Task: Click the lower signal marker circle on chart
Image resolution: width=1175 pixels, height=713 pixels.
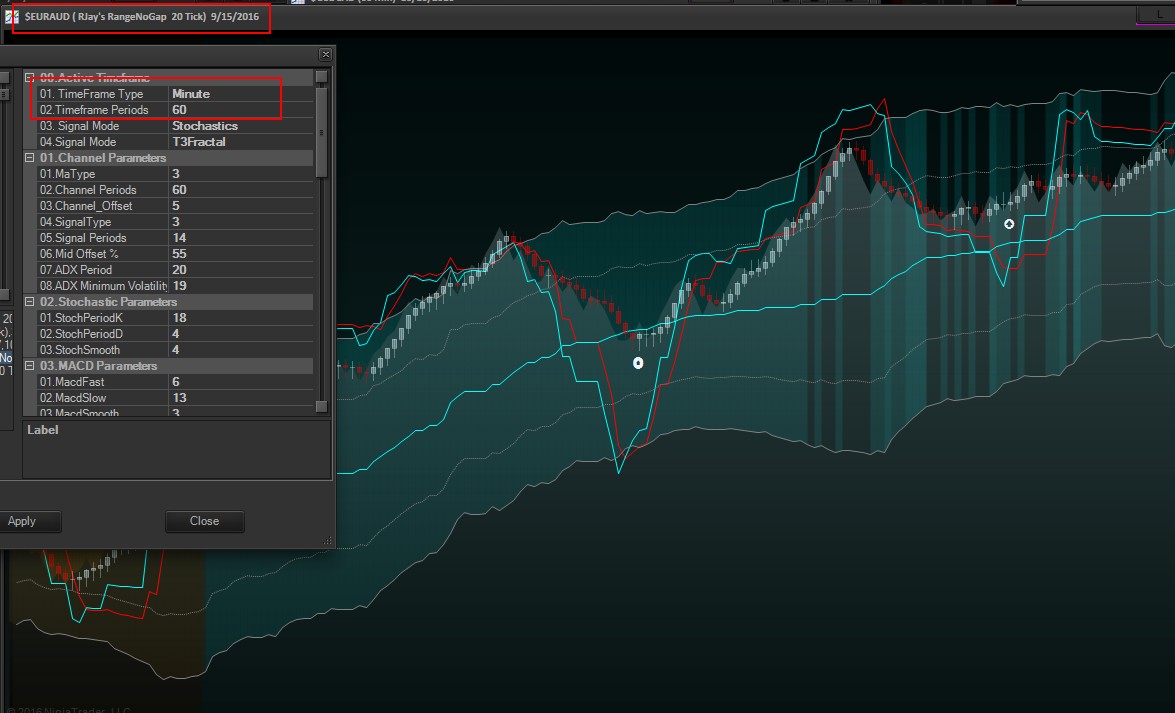Action: click(x=638, y=363)
